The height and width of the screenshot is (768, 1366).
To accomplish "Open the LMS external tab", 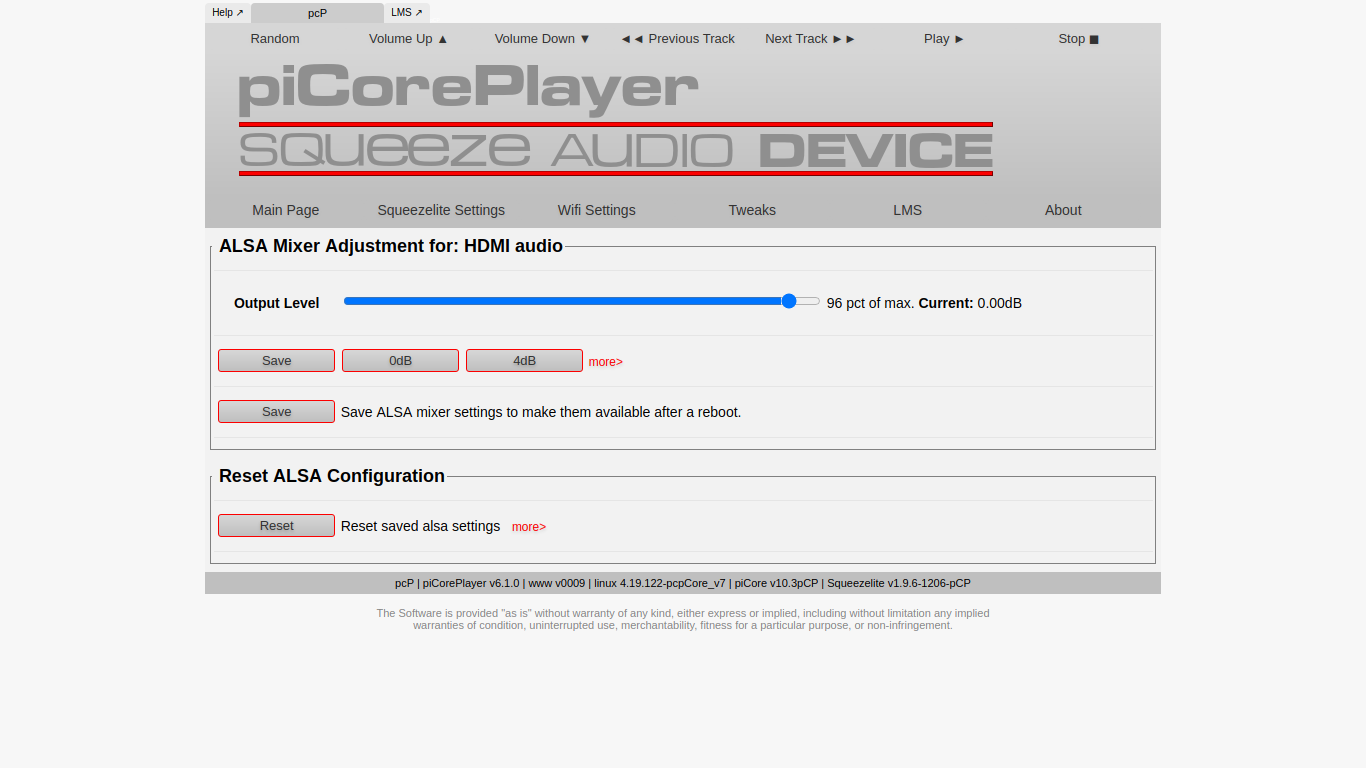I will [x=407, y=13].
